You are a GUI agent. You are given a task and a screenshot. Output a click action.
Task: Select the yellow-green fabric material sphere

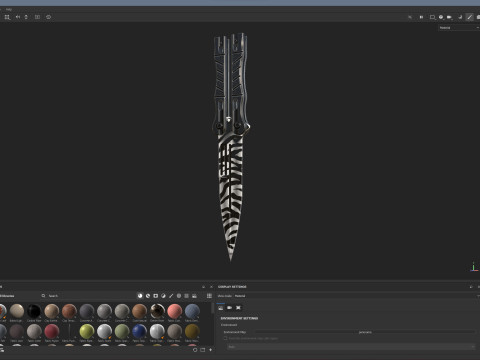point(87,332)
